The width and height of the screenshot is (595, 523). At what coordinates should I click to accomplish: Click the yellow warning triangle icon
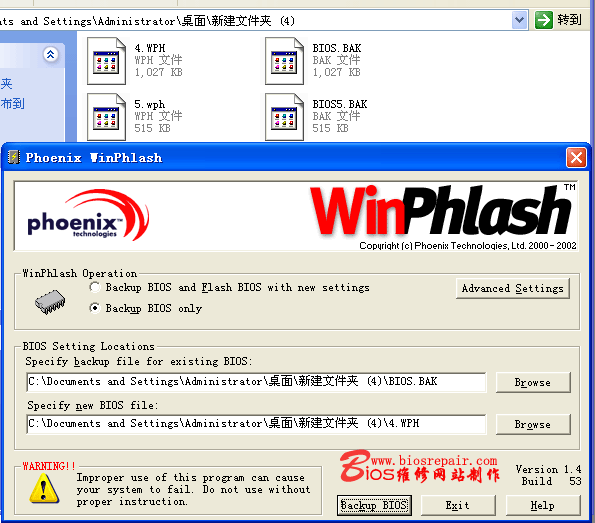(x=44, y=489)
